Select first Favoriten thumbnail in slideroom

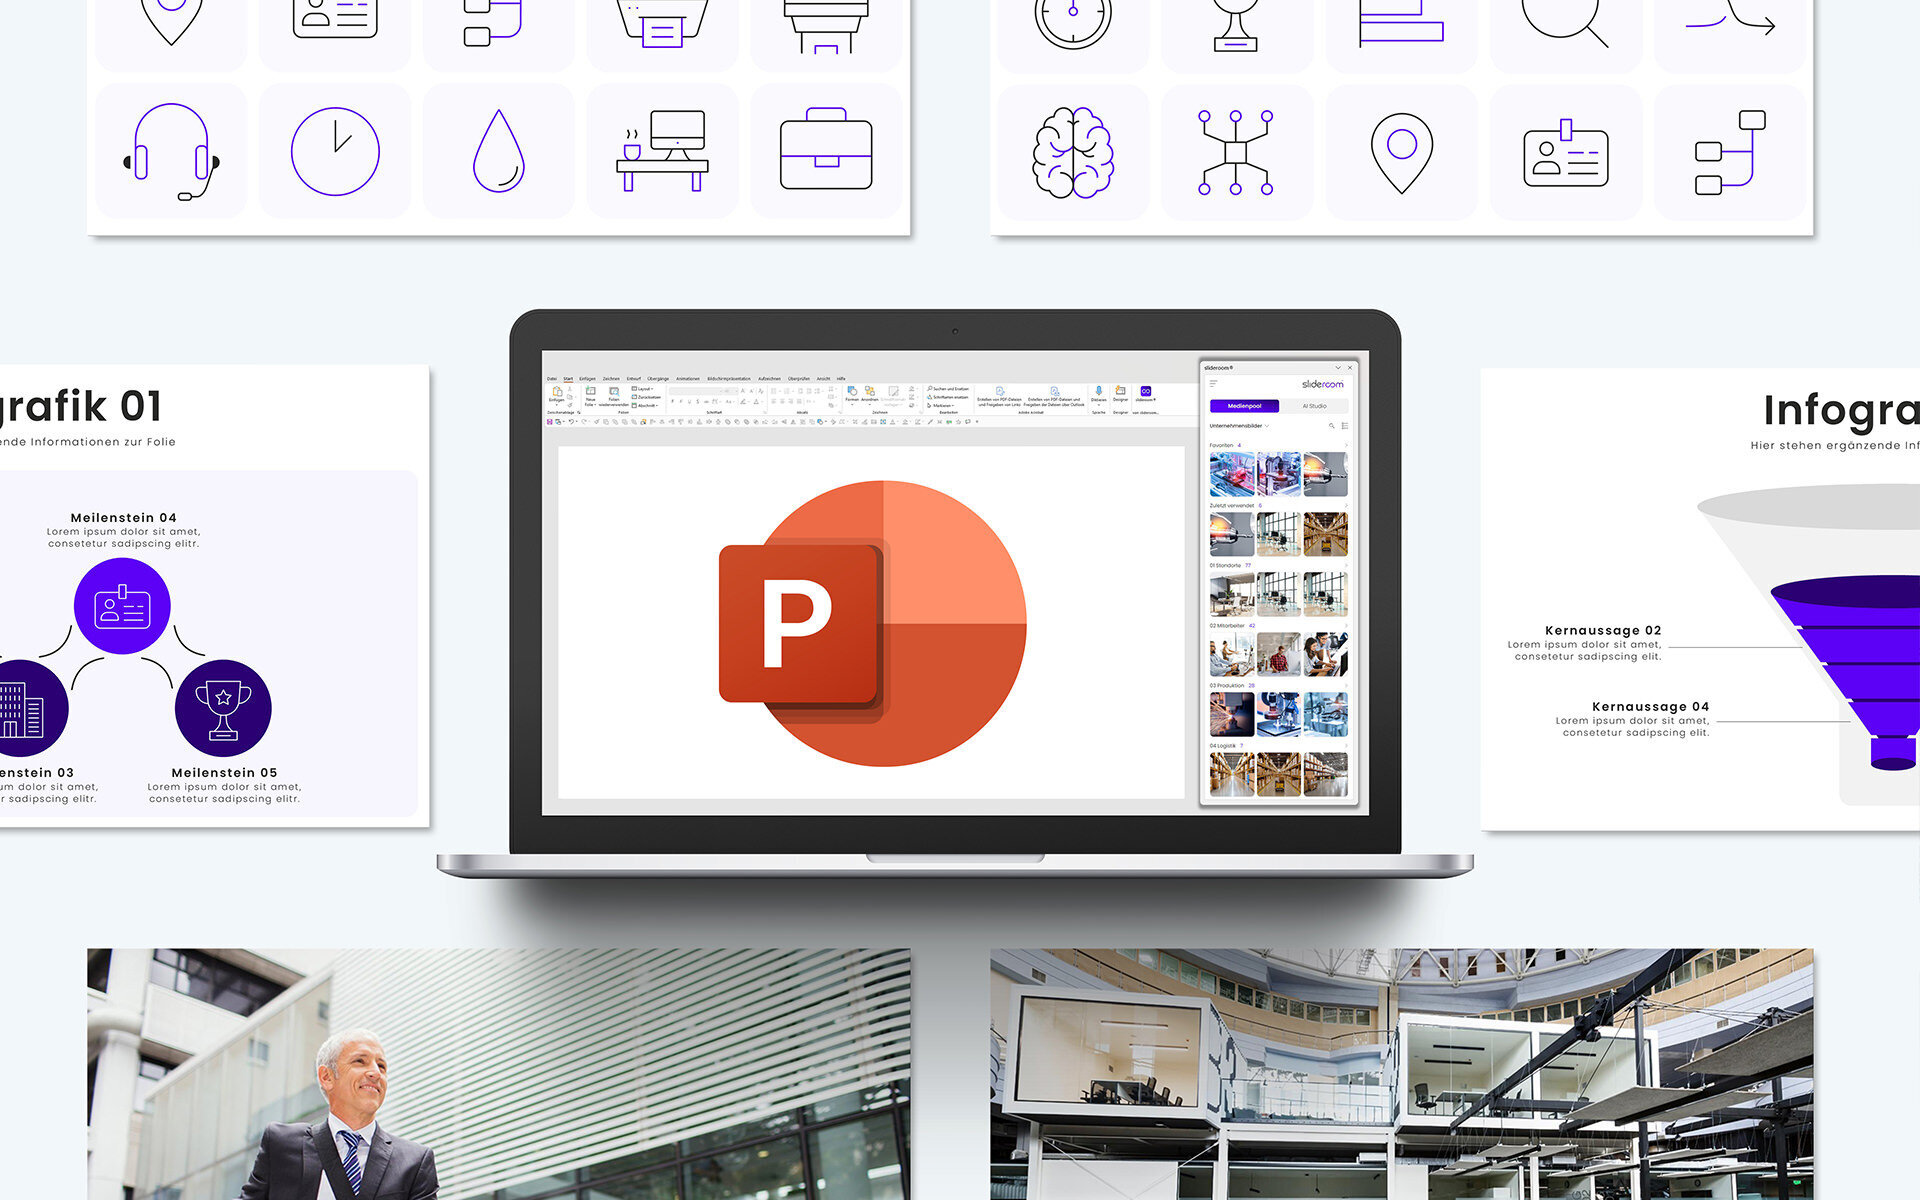tap(1232, 474)
